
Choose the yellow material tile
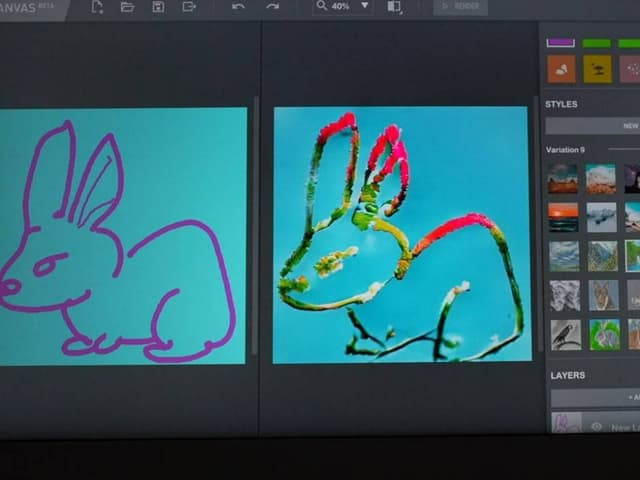pos(597,69)
